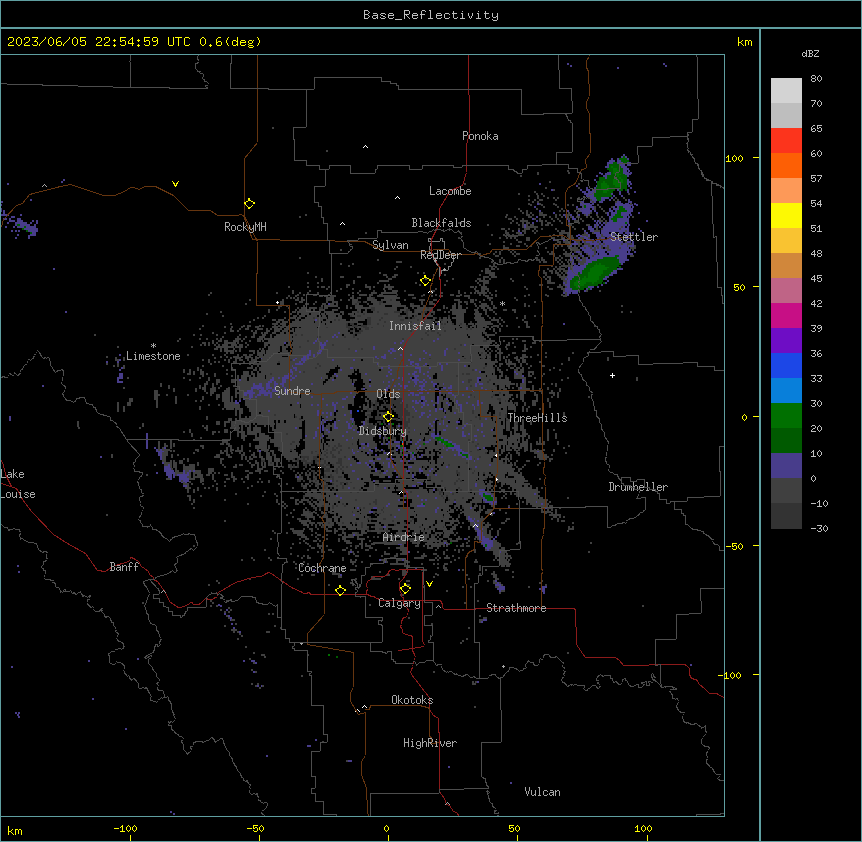The image size is (862, 842).
Task: Select the yellow 51-54 dBZ legend color
Action: tap(786, 216)
